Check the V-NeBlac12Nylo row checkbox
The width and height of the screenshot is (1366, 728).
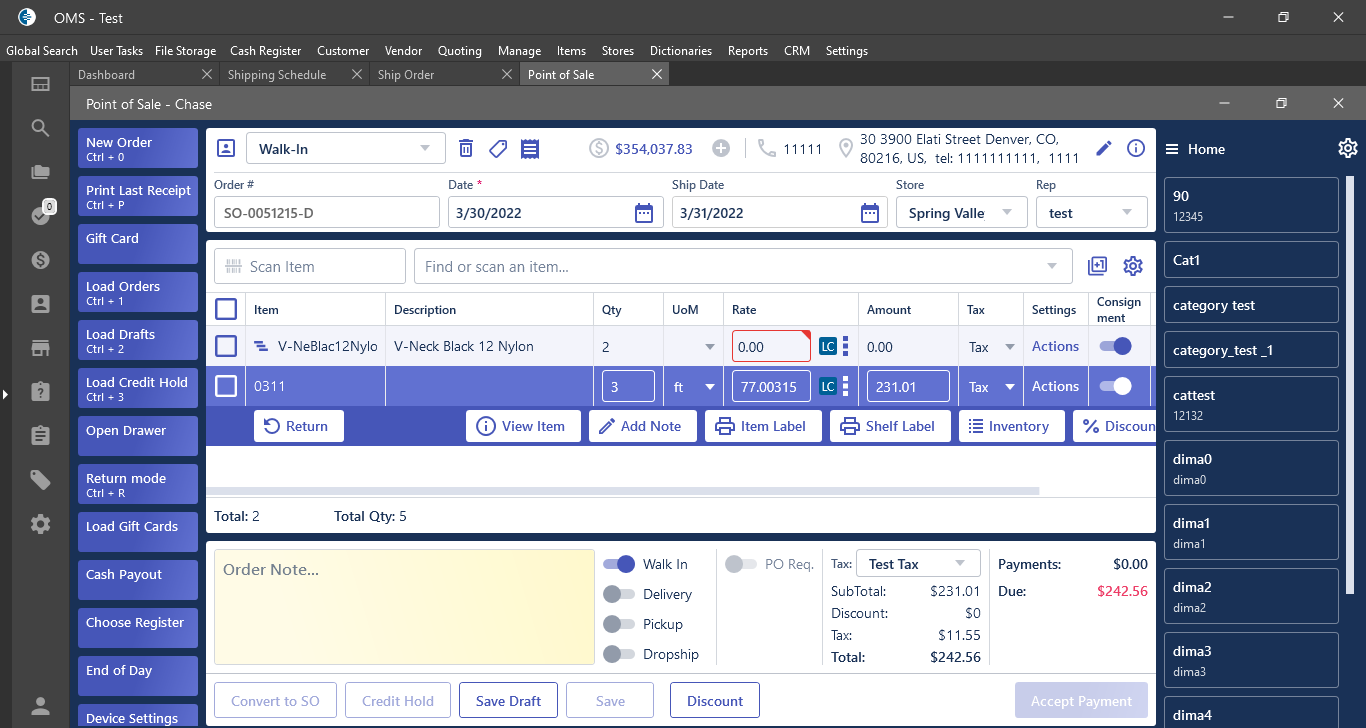coord(226,346)
